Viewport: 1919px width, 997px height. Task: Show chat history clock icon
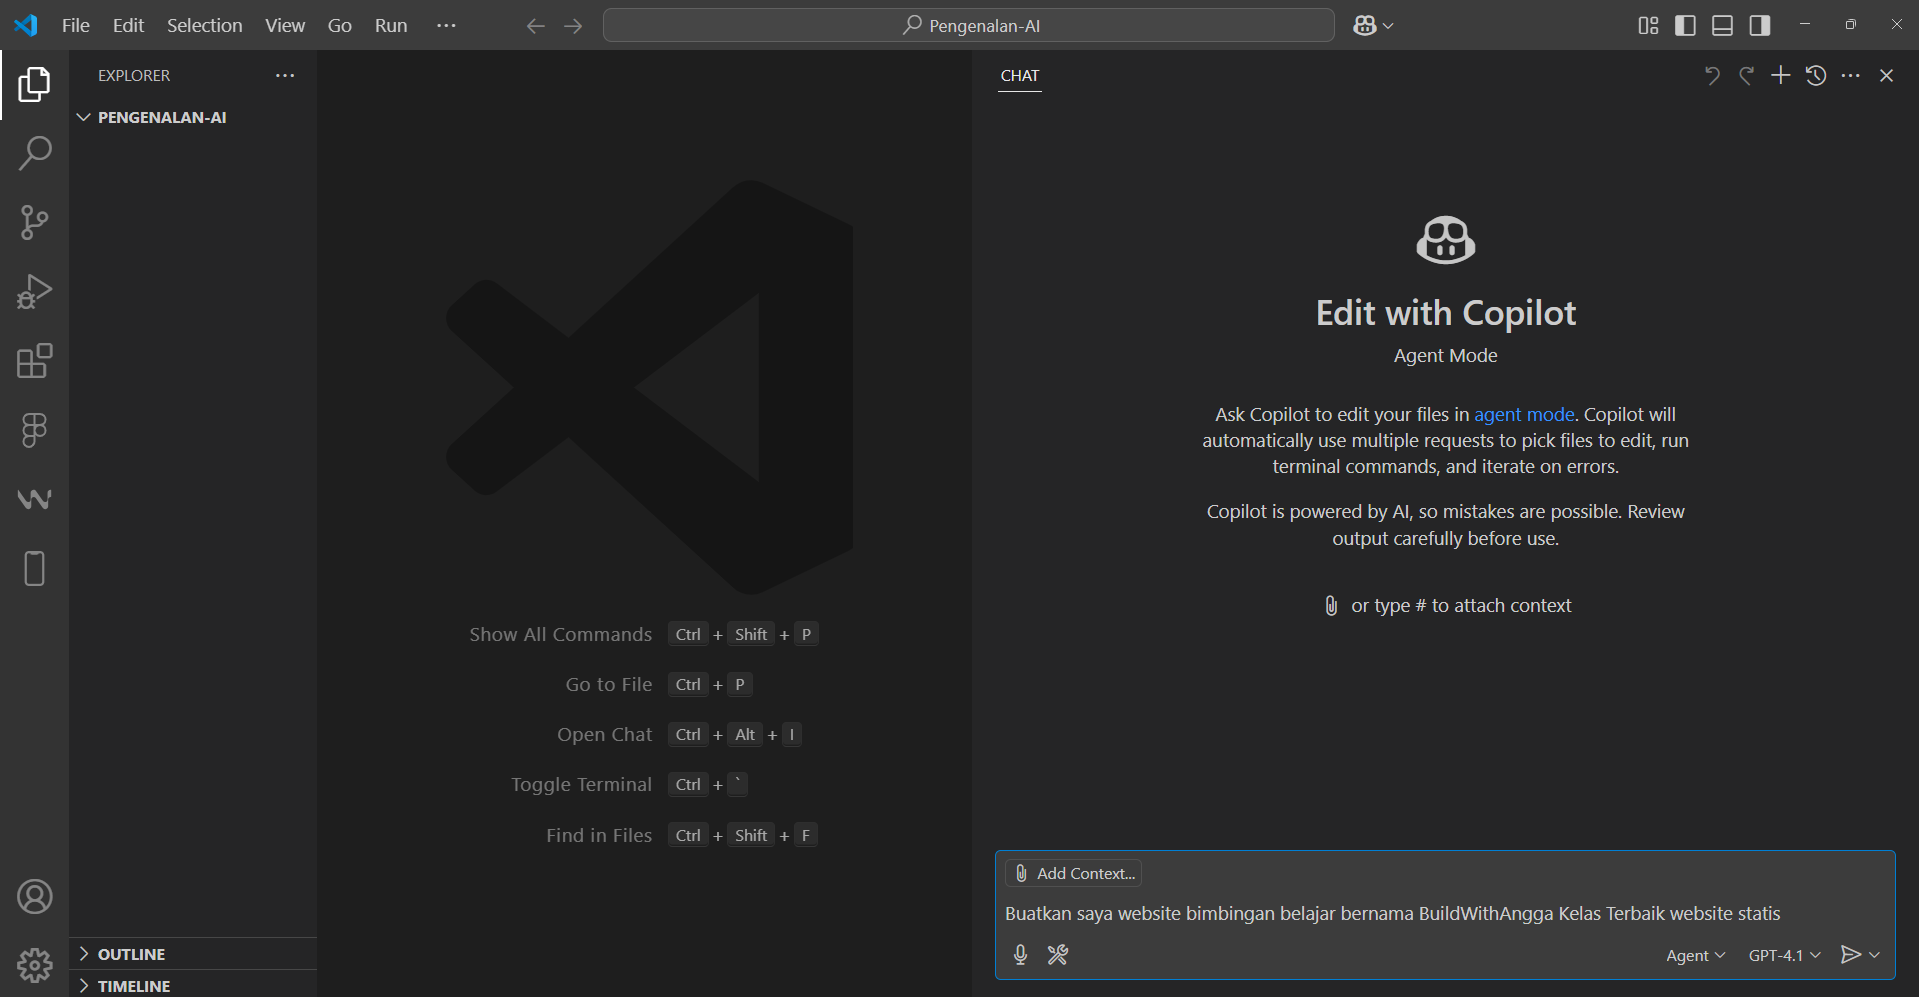1816,75
